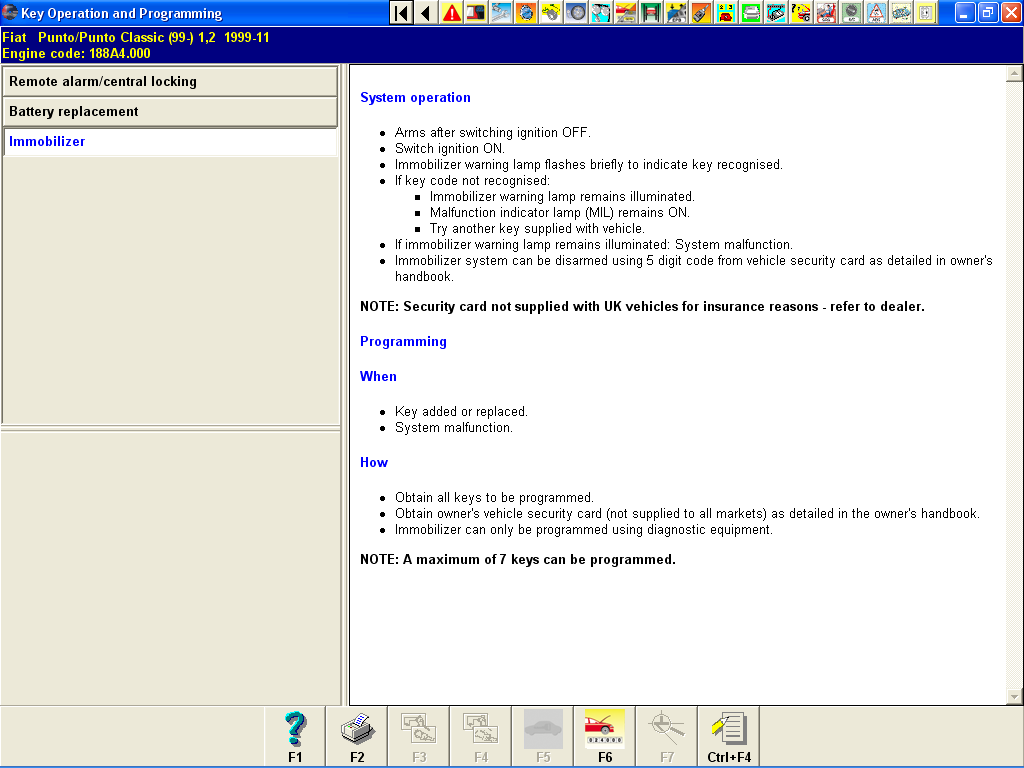
Task: Click 'Malfunction indicator lamp (MIL) remains ON.'
Action: tap(560, 212)
